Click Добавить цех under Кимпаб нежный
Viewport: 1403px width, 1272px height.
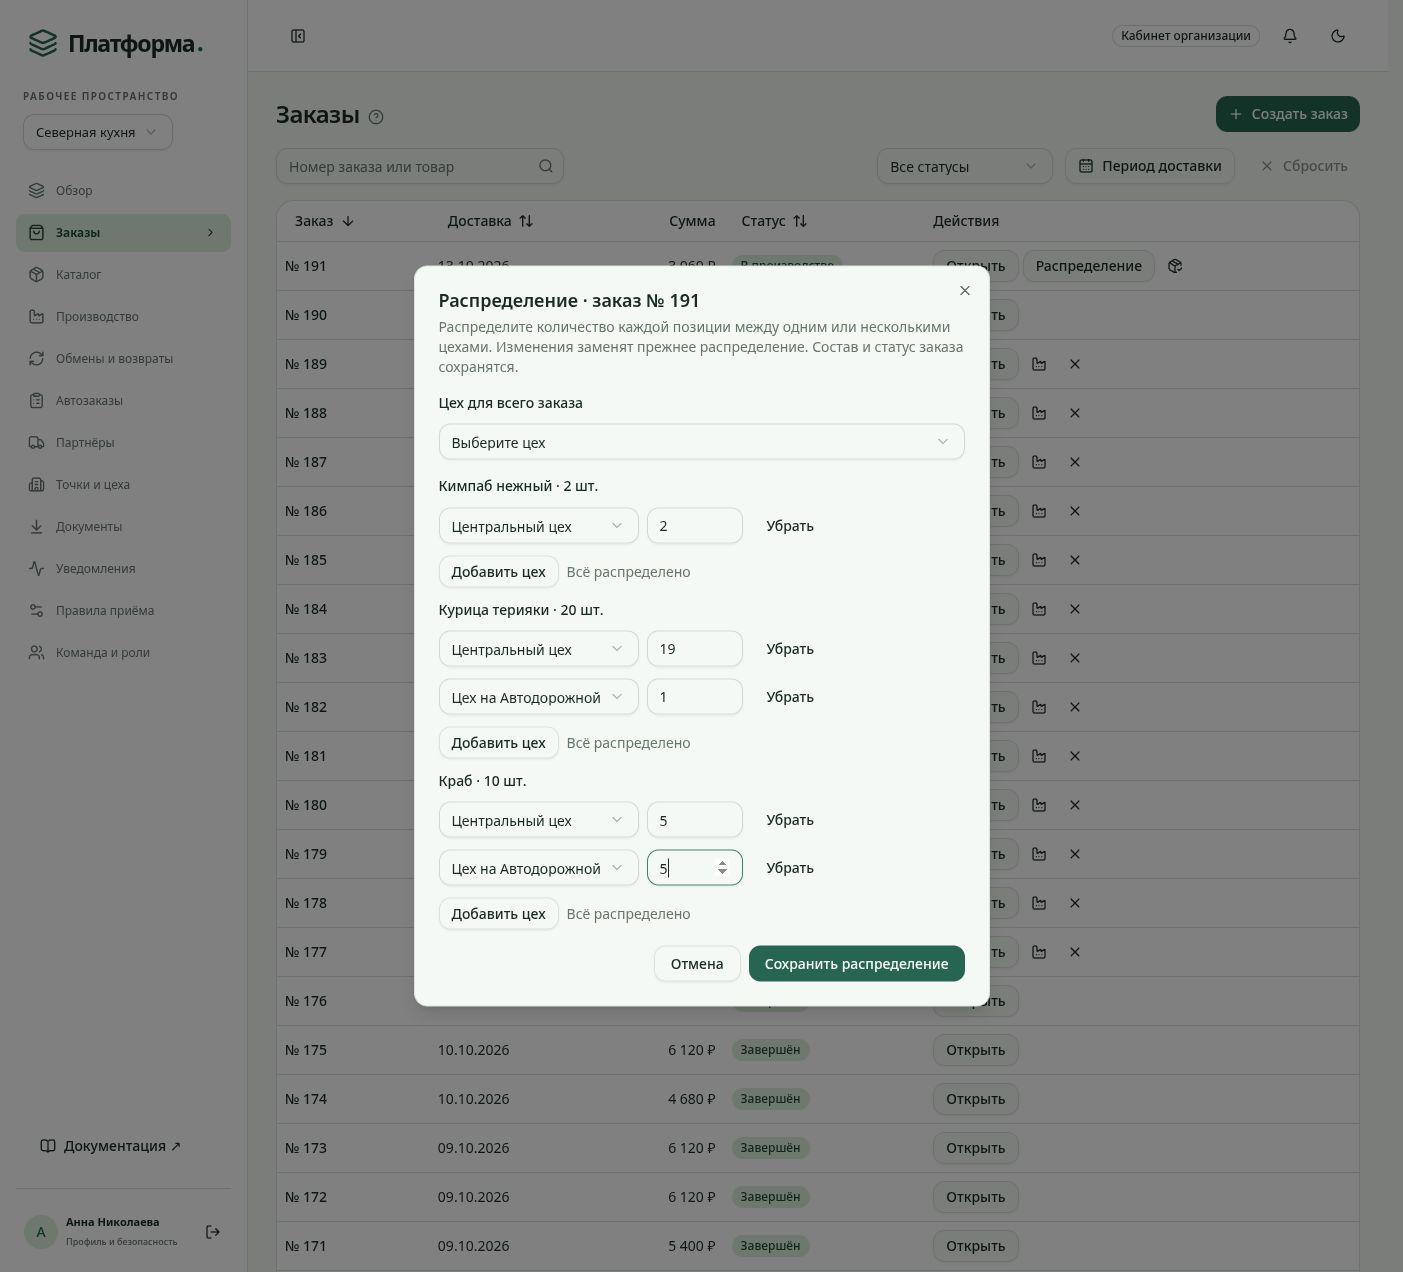click(x=498, y=572)
